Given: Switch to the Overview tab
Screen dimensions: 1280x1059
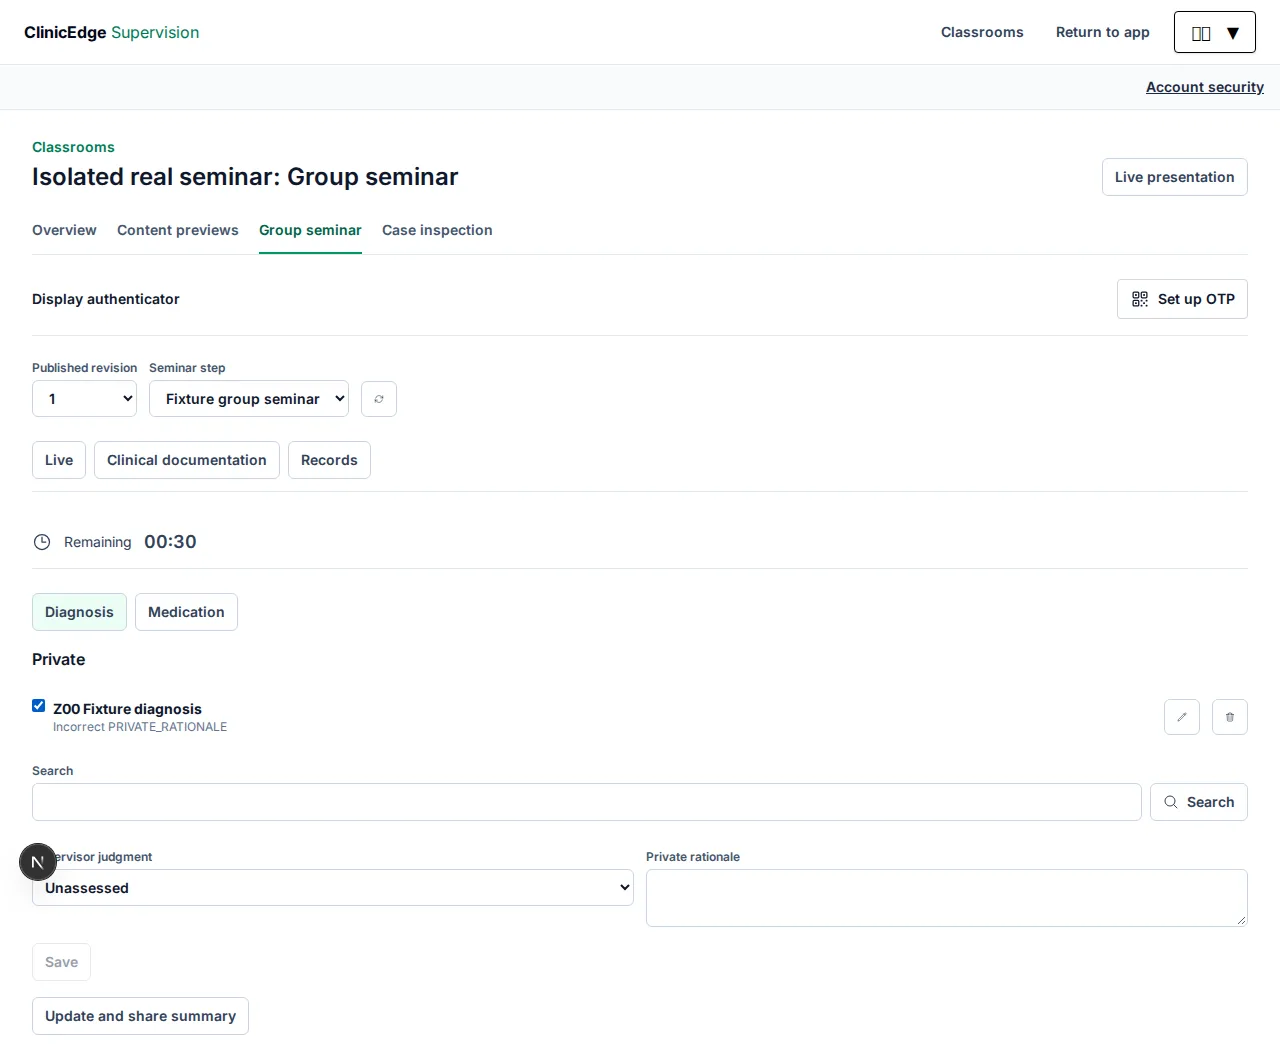Looking at the screenshot, I should 64,230.
